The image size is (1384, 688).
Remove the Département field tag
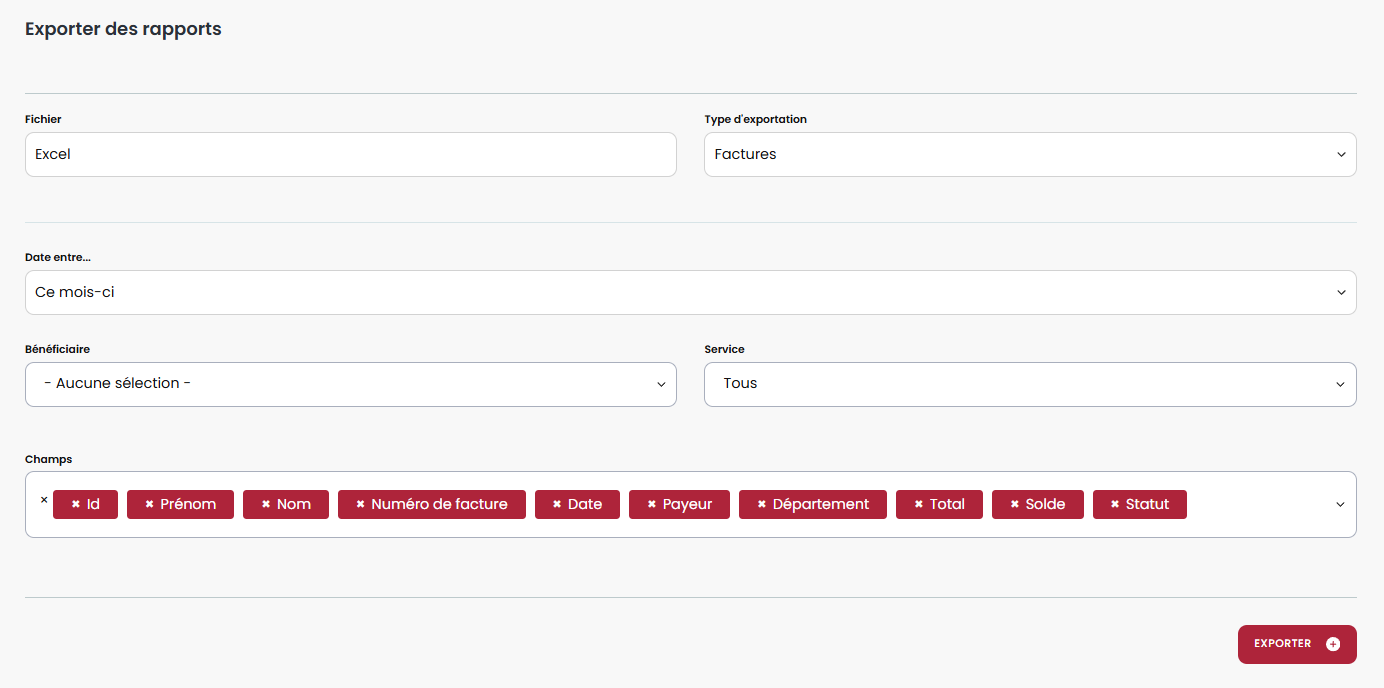(x=761, y=505)
